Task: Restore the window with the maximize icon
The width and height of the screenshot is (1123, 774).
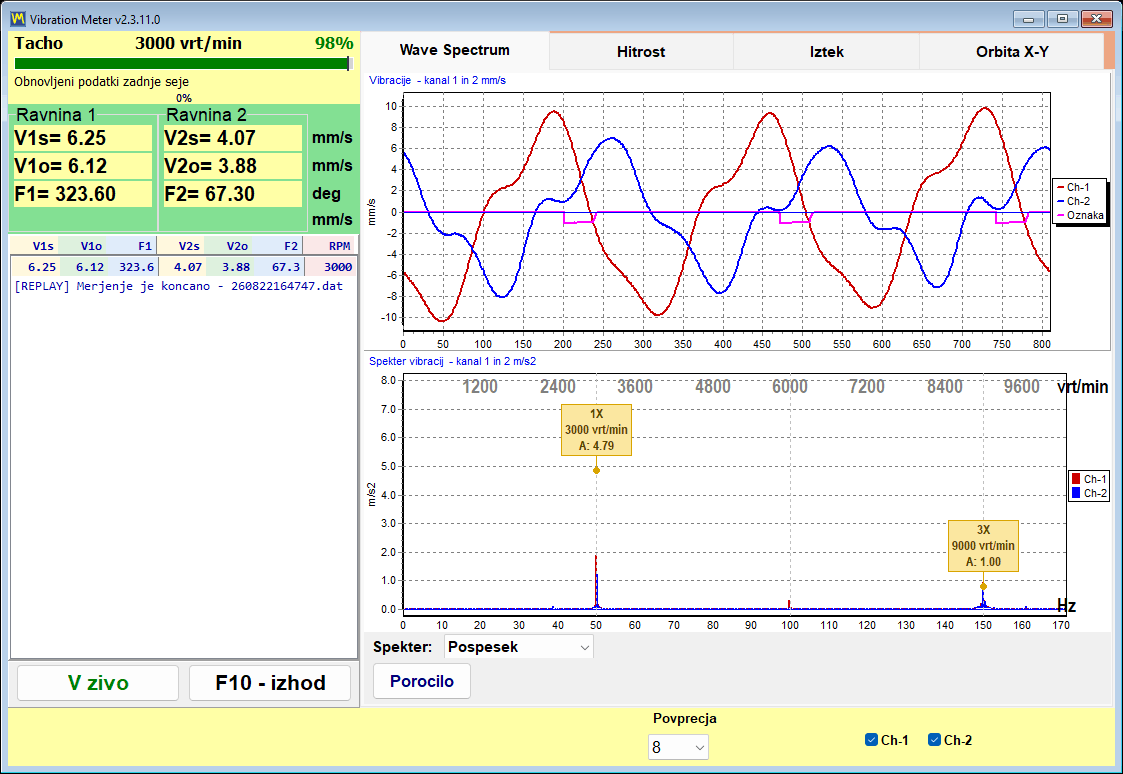Action: 1062,19
